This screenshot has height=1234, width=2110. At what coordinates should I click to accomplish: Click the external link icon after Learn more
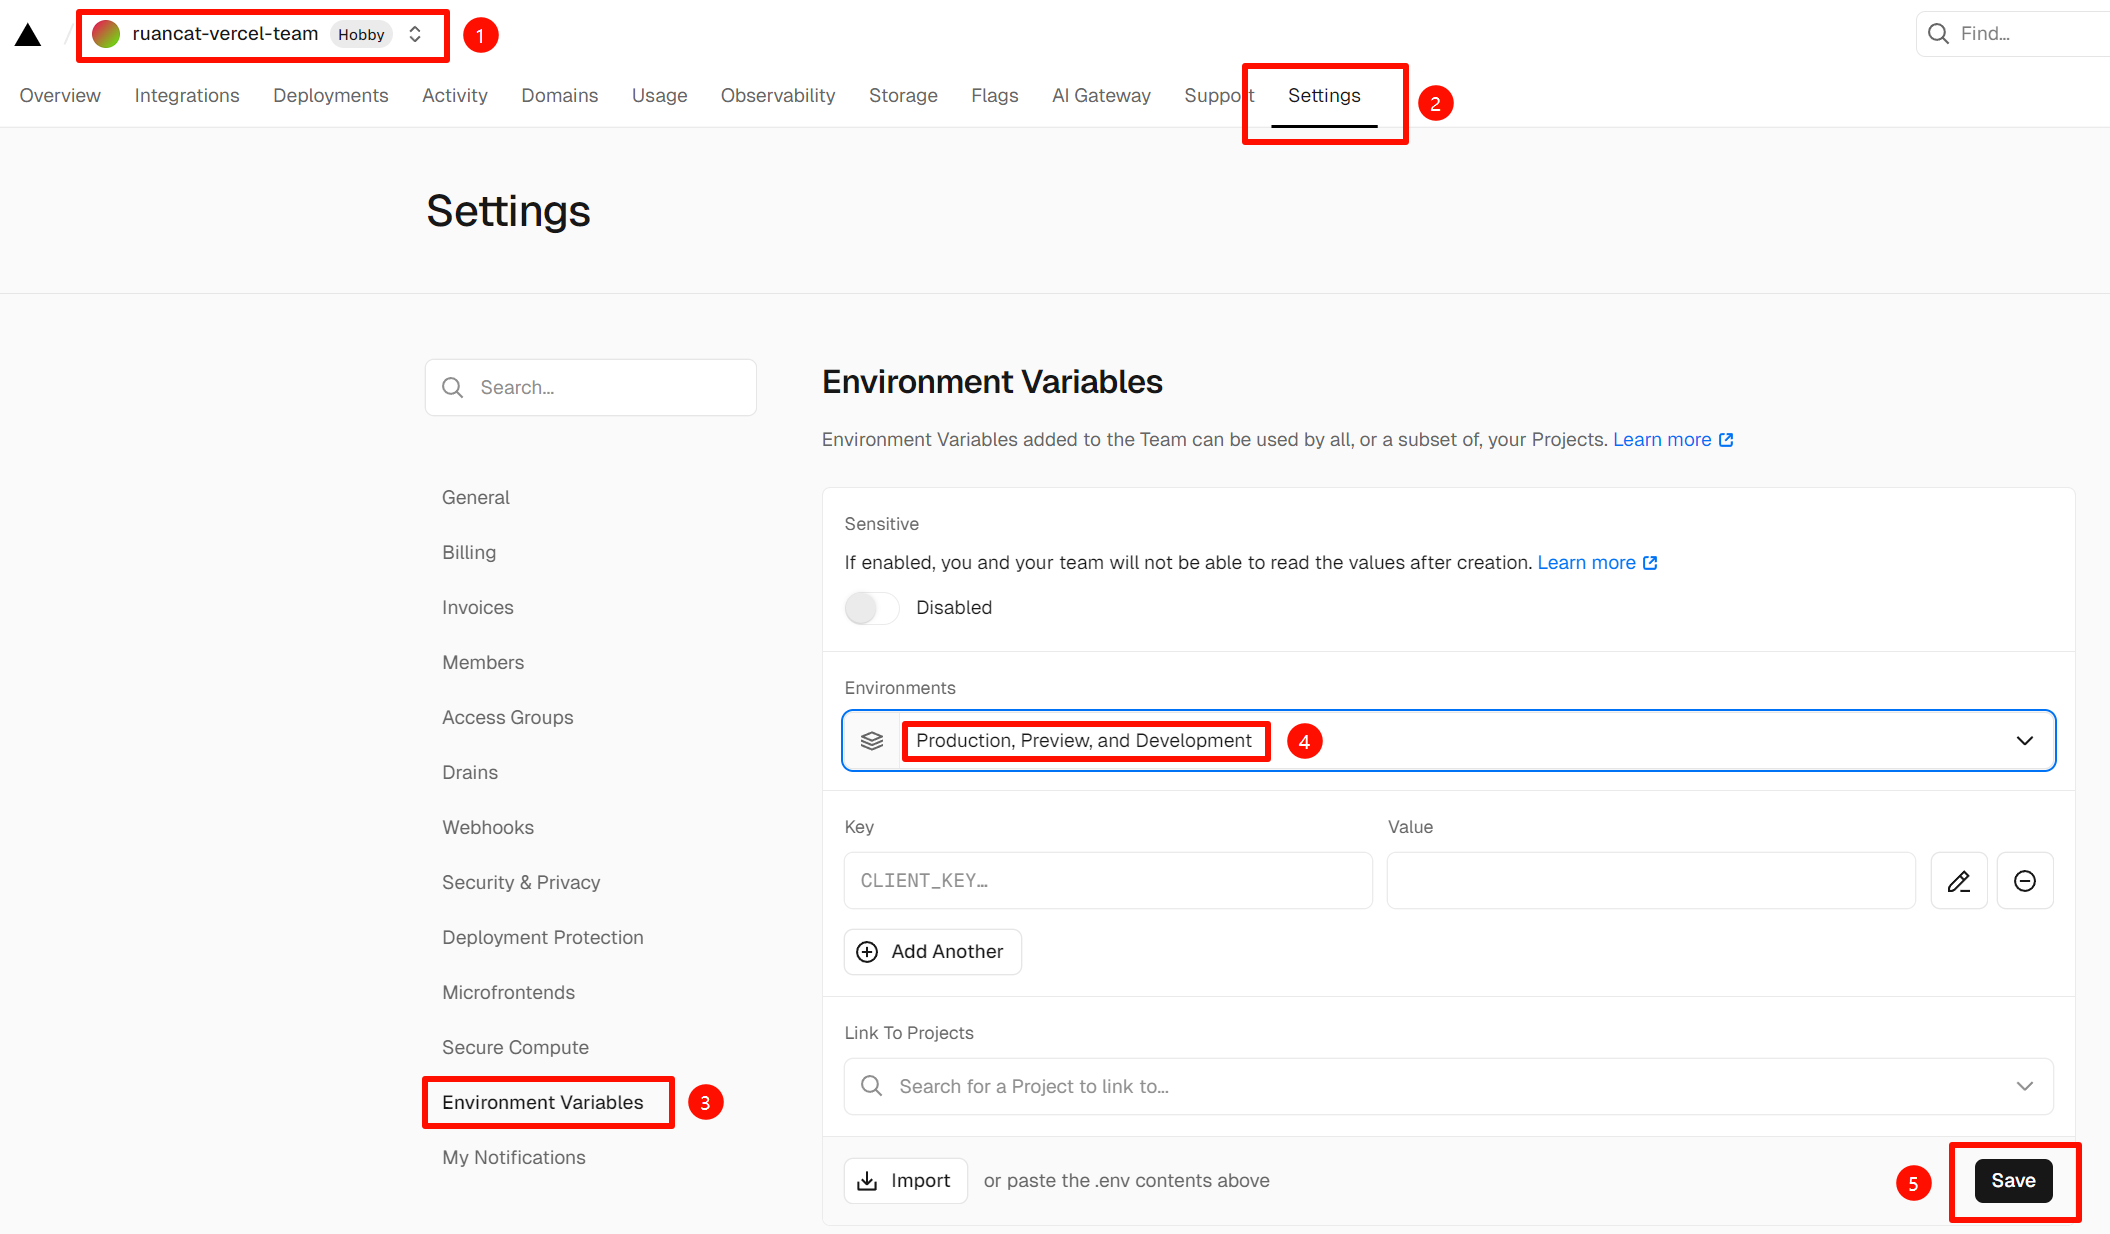click(1726, 440)
